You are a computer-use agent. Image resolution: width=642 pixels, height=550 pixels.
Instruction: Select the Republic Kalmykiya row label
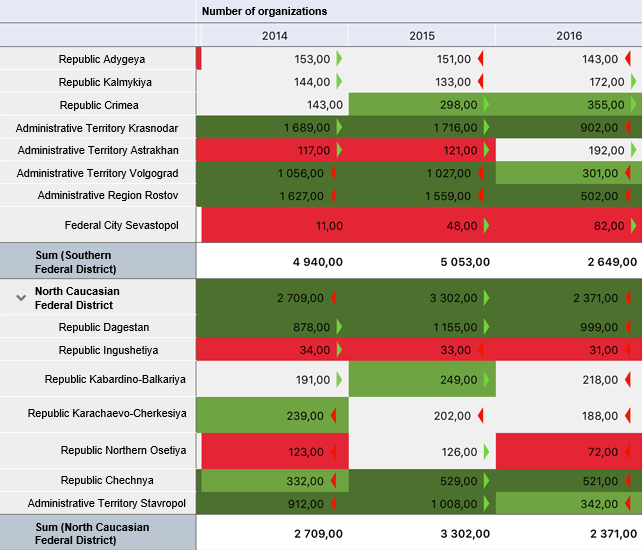[x=105, y=82]
